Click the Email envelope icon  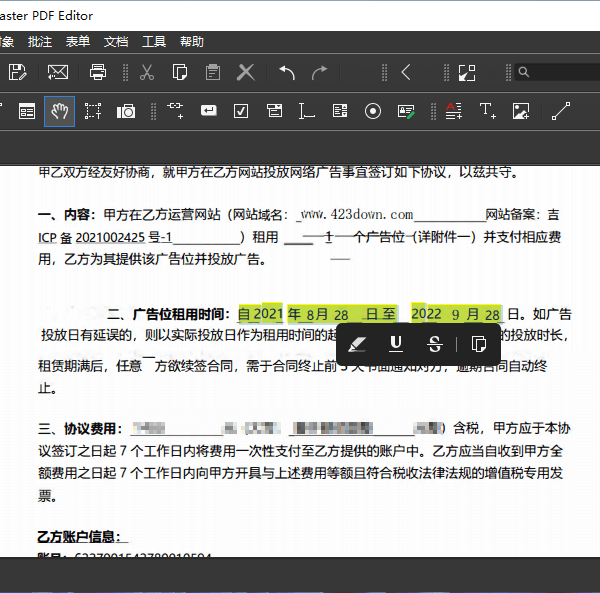(58, 72)
